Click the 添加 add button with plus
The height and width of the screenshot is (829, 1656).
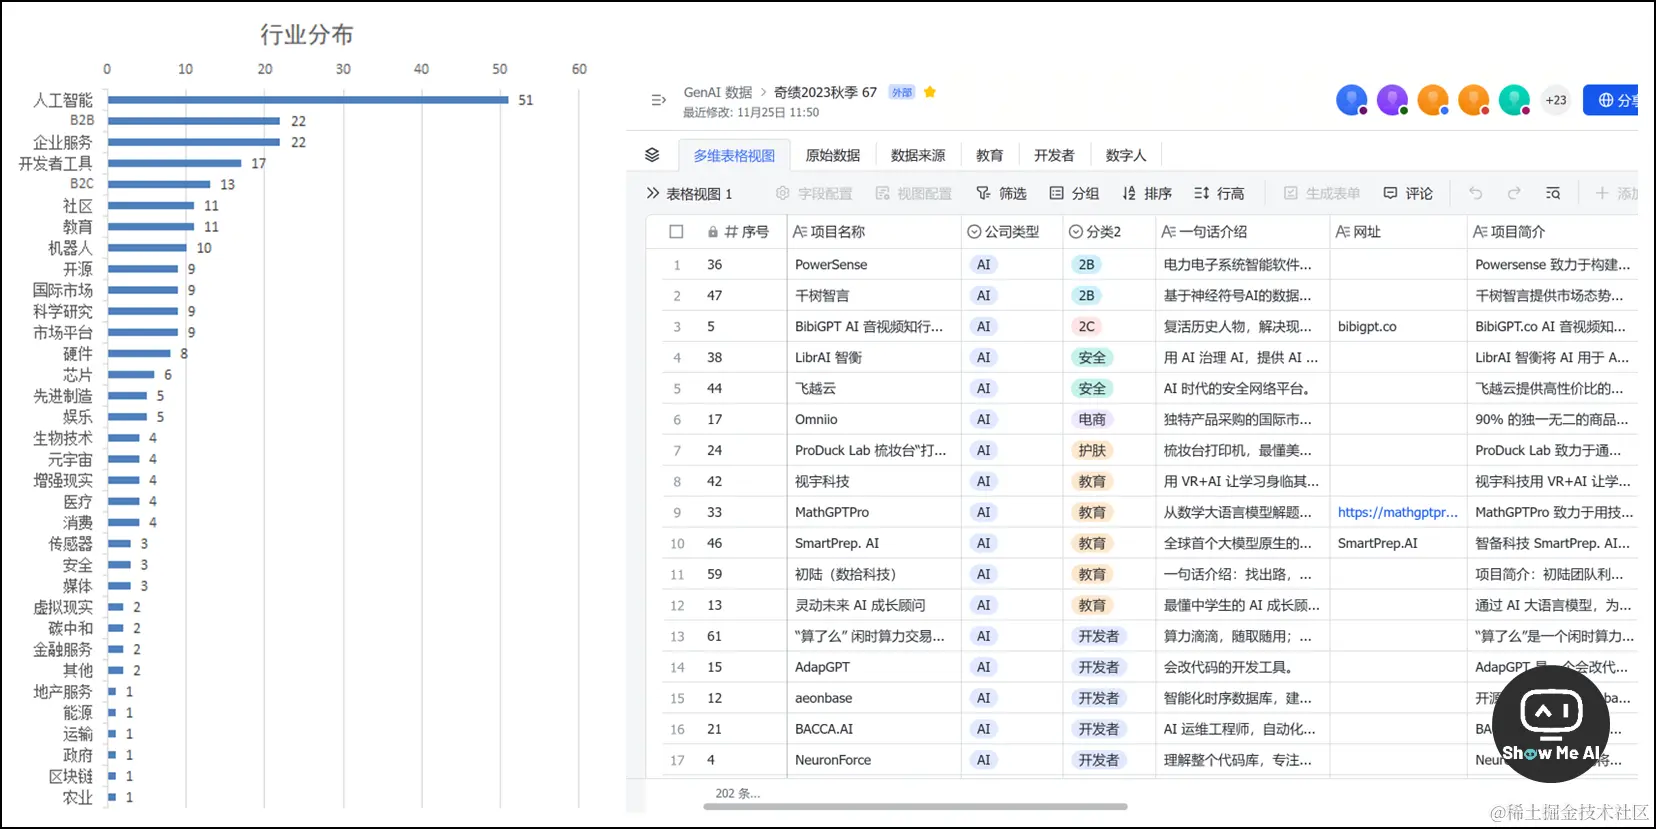point(1616,193)
